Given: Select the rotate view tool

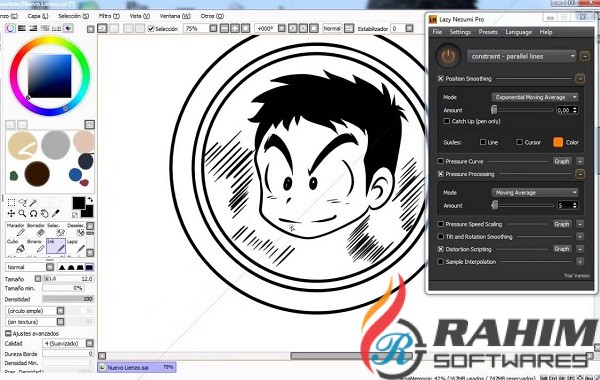Looking at the screenshot, I should point(34,213).
